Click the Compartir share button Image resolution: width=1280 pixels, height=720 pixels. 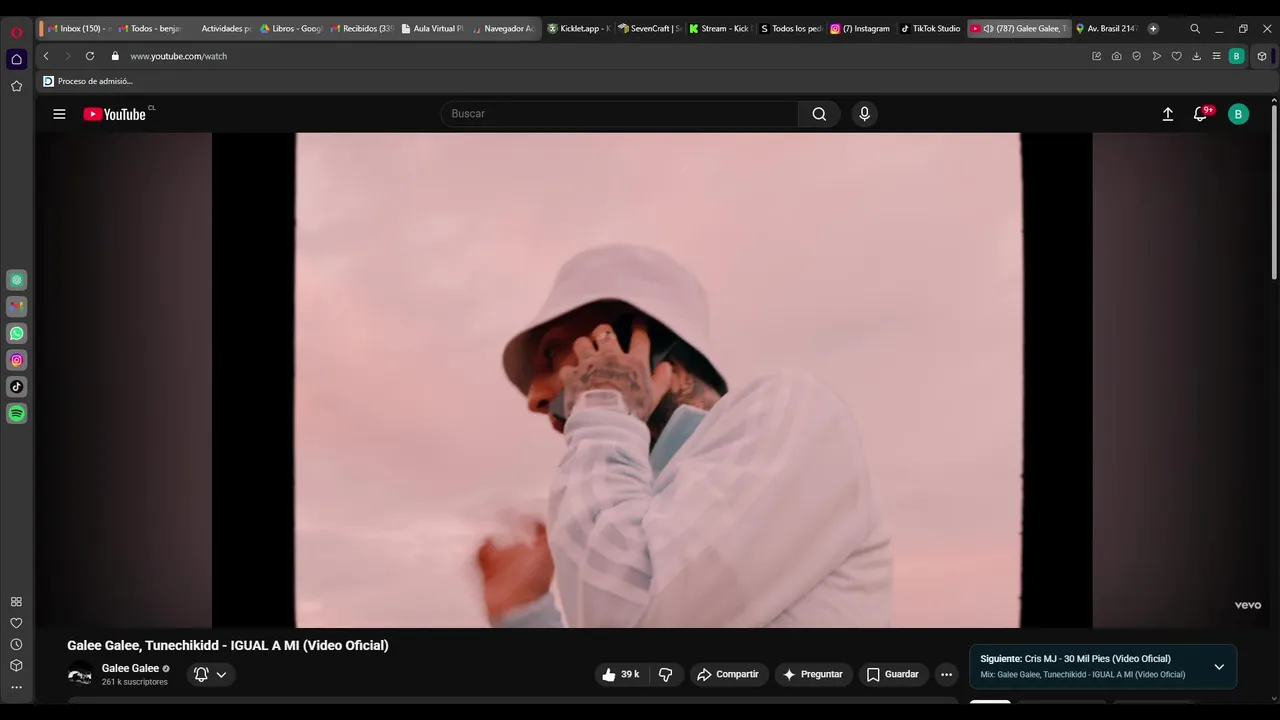pyautogui.click(x=728, y=675)
